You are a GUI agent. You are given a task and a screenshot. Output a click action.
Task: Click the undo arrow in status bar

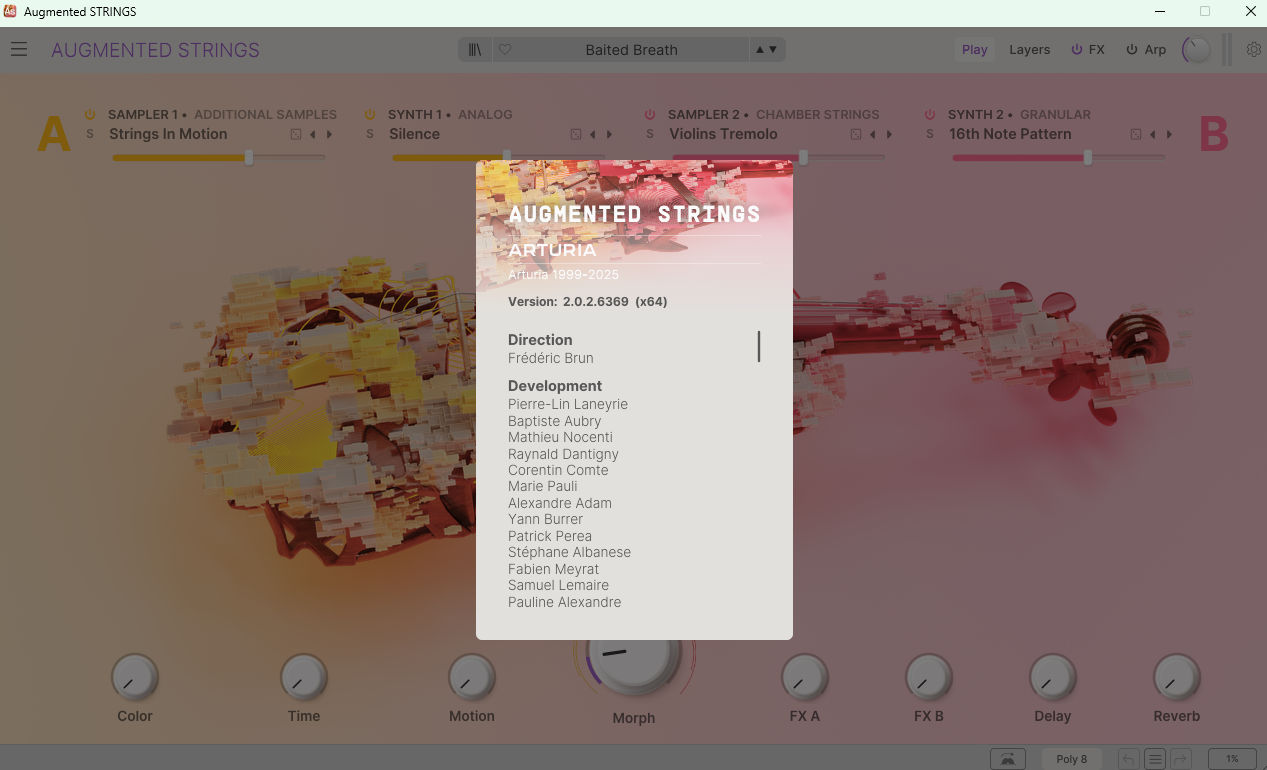tap(1128, 759)
